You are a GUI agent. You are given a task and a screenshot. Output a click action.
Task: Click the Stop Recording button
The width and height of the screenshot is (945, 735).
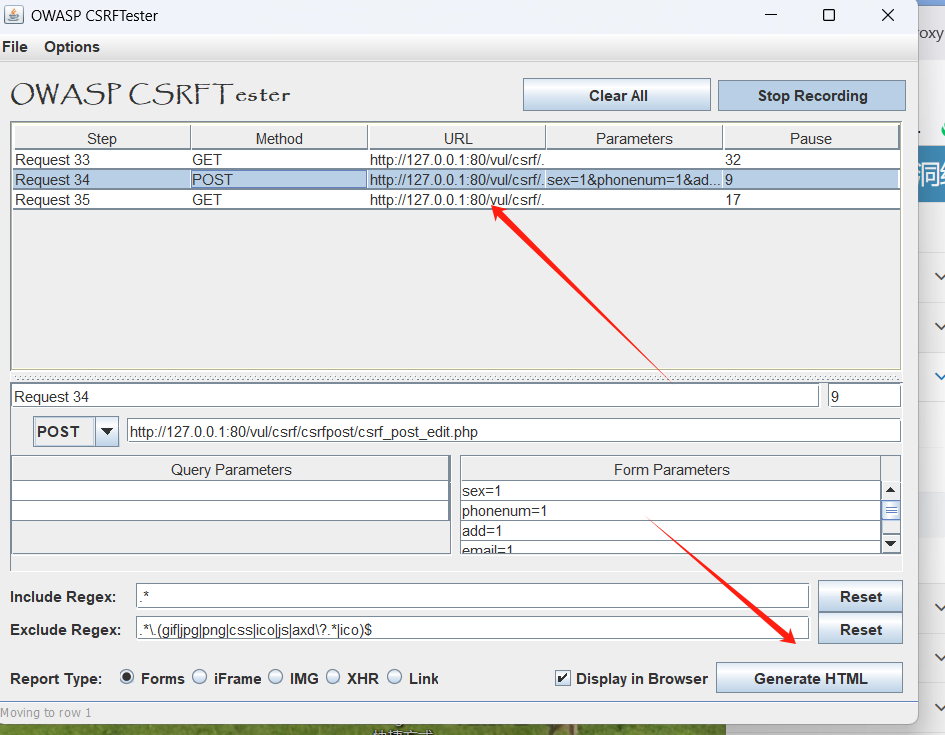pyautogui.click(x=812, y=95)
